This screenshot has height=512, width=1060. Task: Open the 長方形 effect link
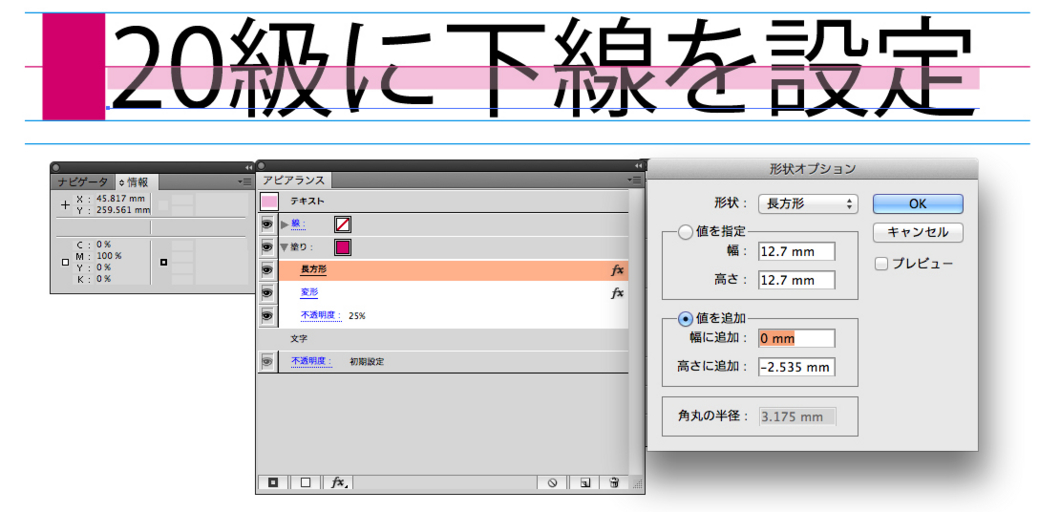click(314, 270)
